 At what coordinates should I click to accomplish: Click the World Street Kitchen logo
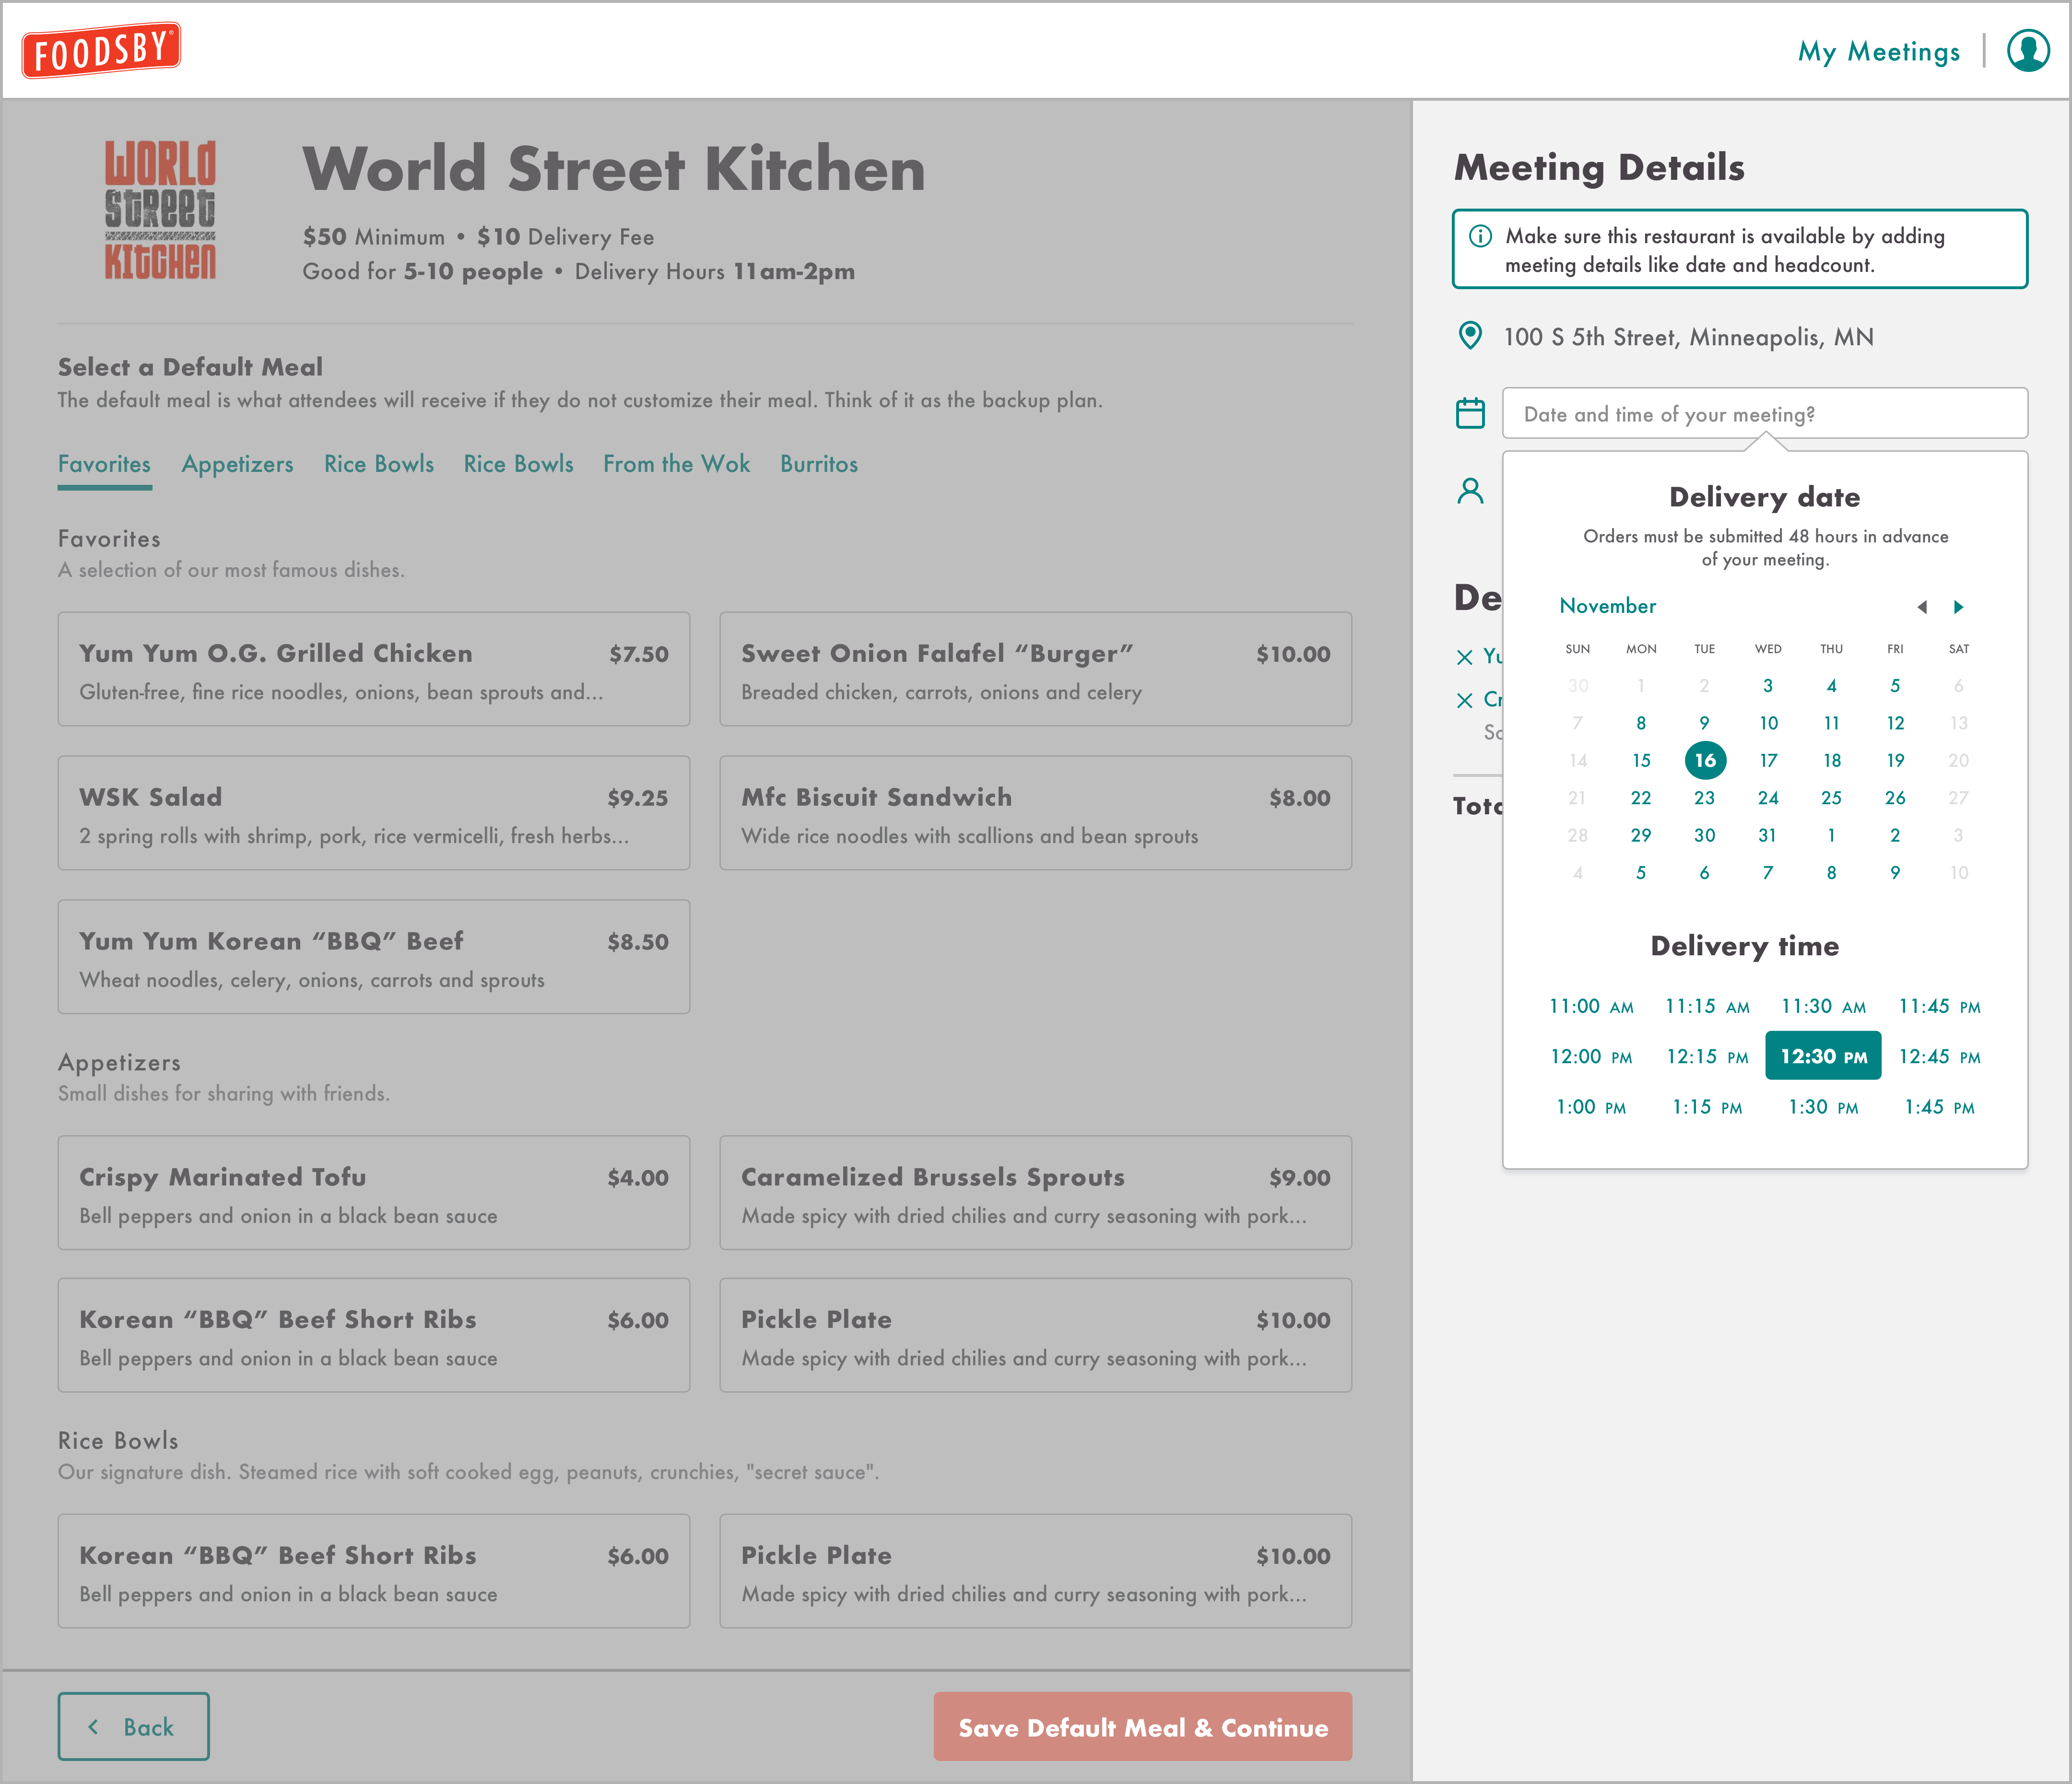pos(160,210)
